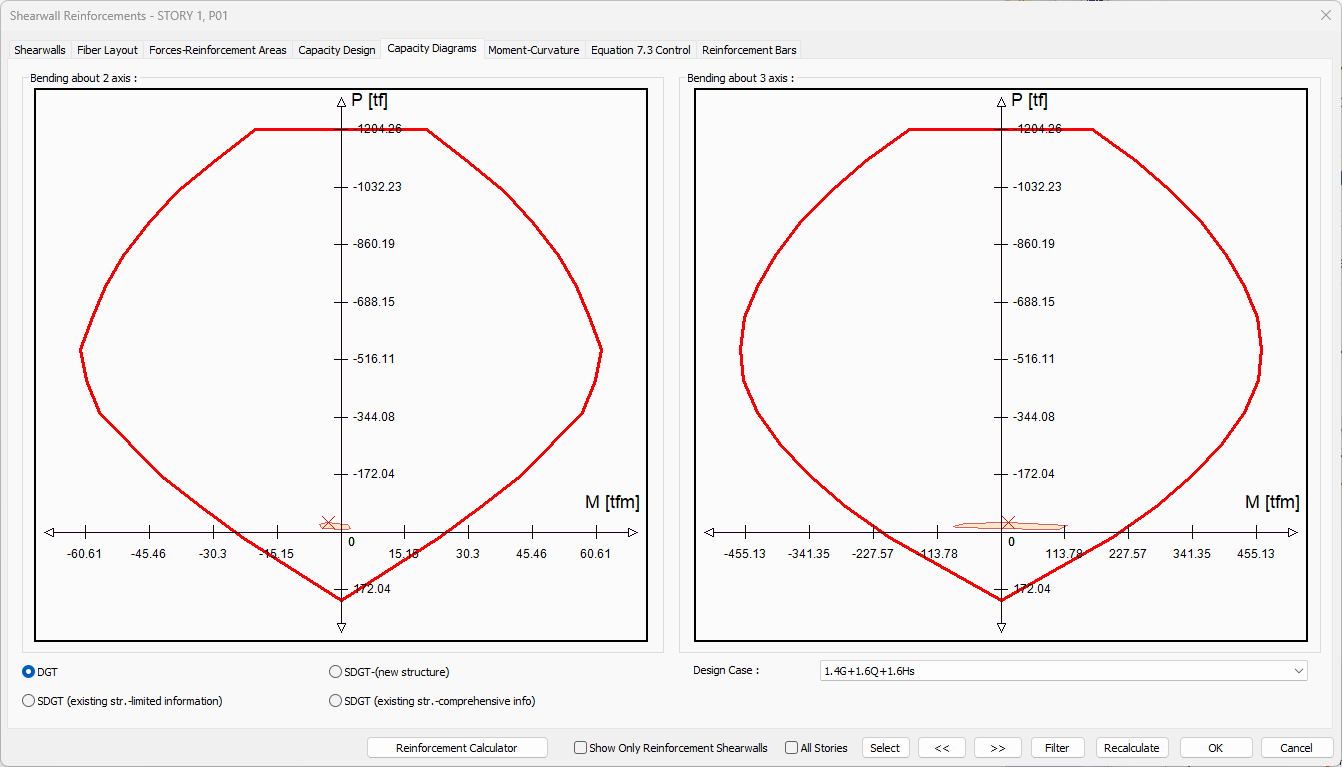Click previous shearwall << button
This screenshot has height=767, width=1342.
[941, 748]
